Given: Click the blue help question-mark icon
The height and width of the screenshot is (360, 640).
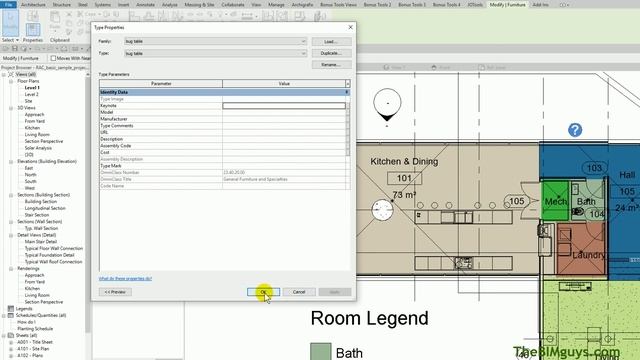Looking at the screenshot, I should pos(575,130).
